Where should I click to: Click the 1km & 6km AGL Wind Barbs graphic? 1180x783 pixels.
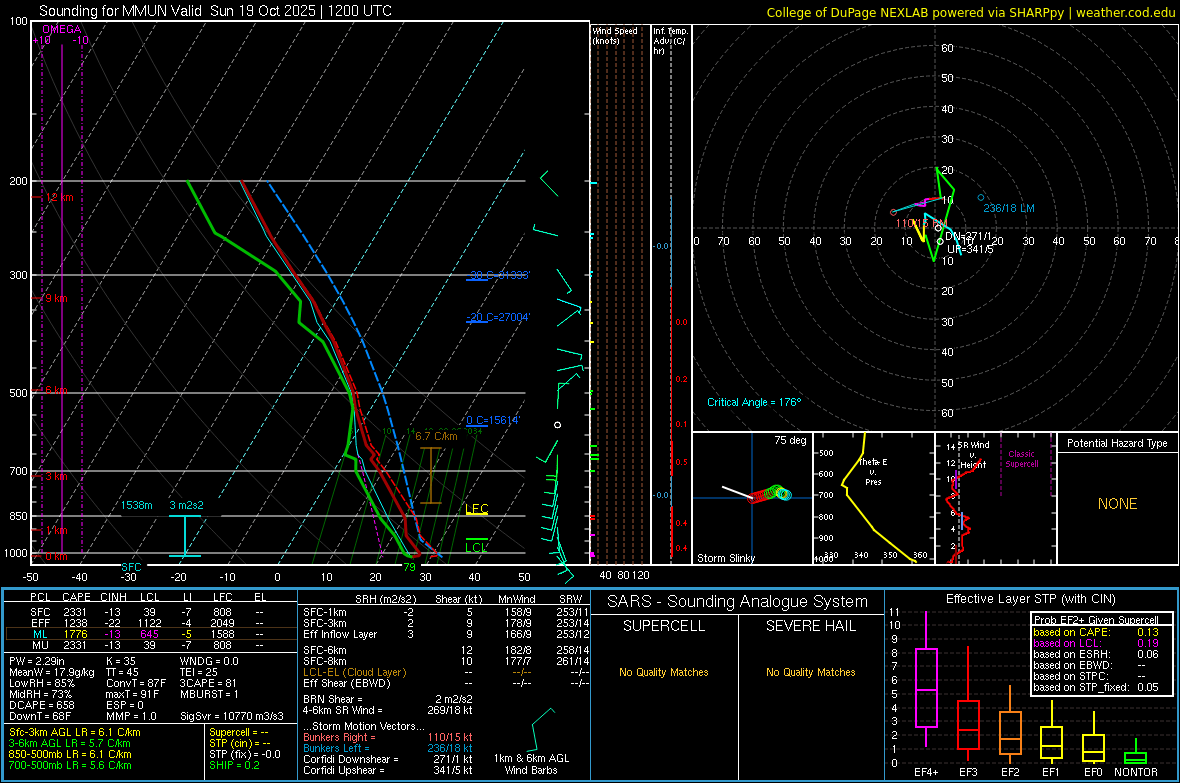tap(545, 729)
